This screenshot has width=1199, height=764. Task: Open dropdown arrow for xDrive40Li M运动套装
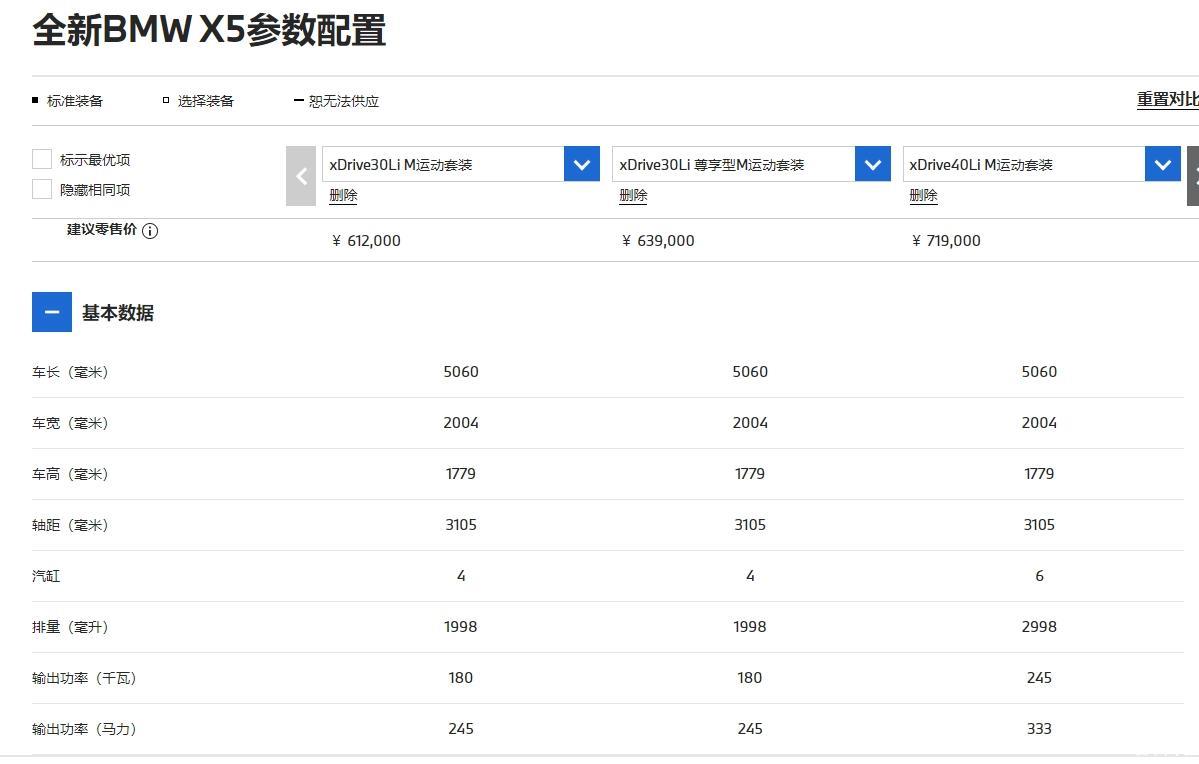1162,164
